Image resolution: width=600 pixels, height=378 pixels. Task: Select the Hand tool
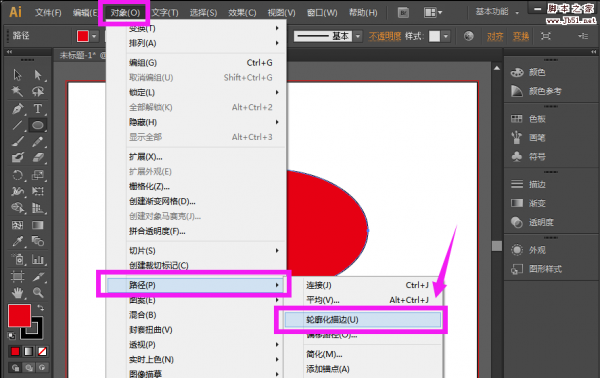(x=18, y=293)
